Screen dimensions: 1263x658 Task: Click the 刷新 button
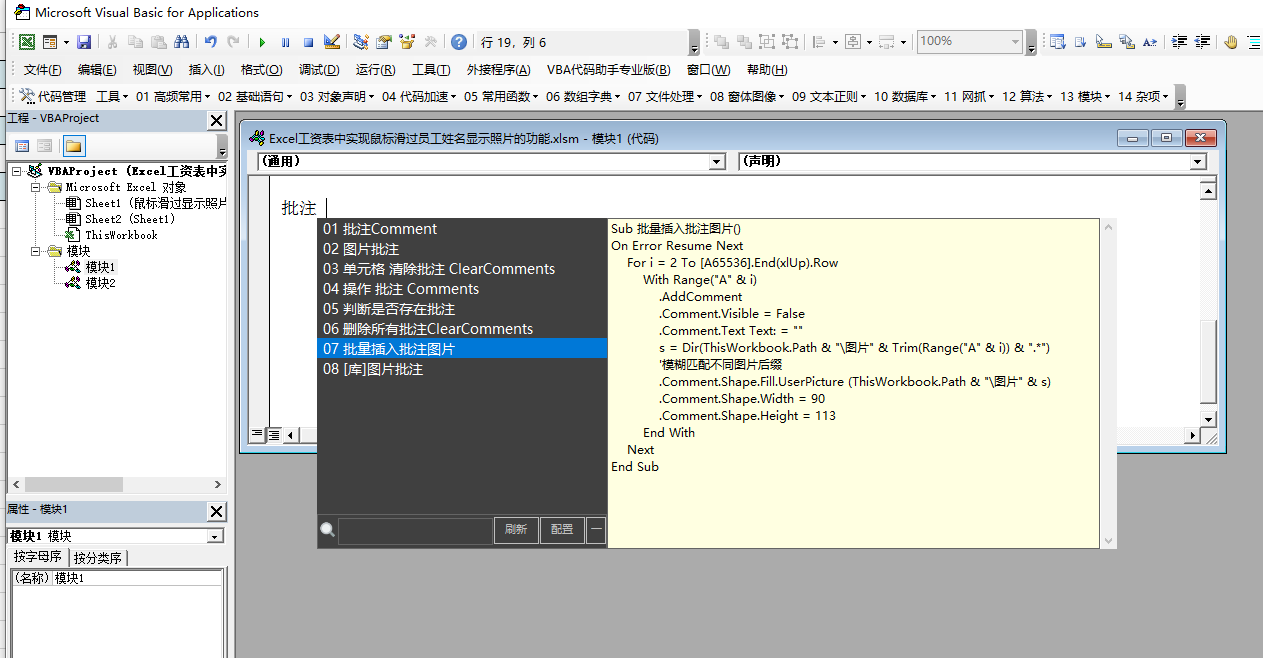[x=516, y=530]
